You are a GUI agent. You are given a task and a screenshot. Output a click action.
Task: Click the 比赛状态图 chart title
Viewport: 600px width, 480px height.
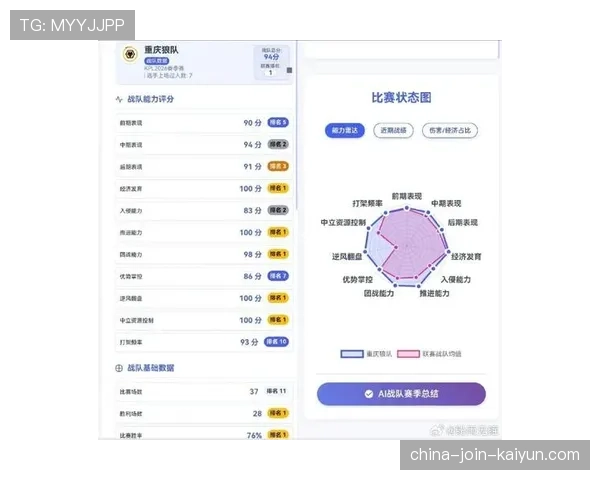401,98
